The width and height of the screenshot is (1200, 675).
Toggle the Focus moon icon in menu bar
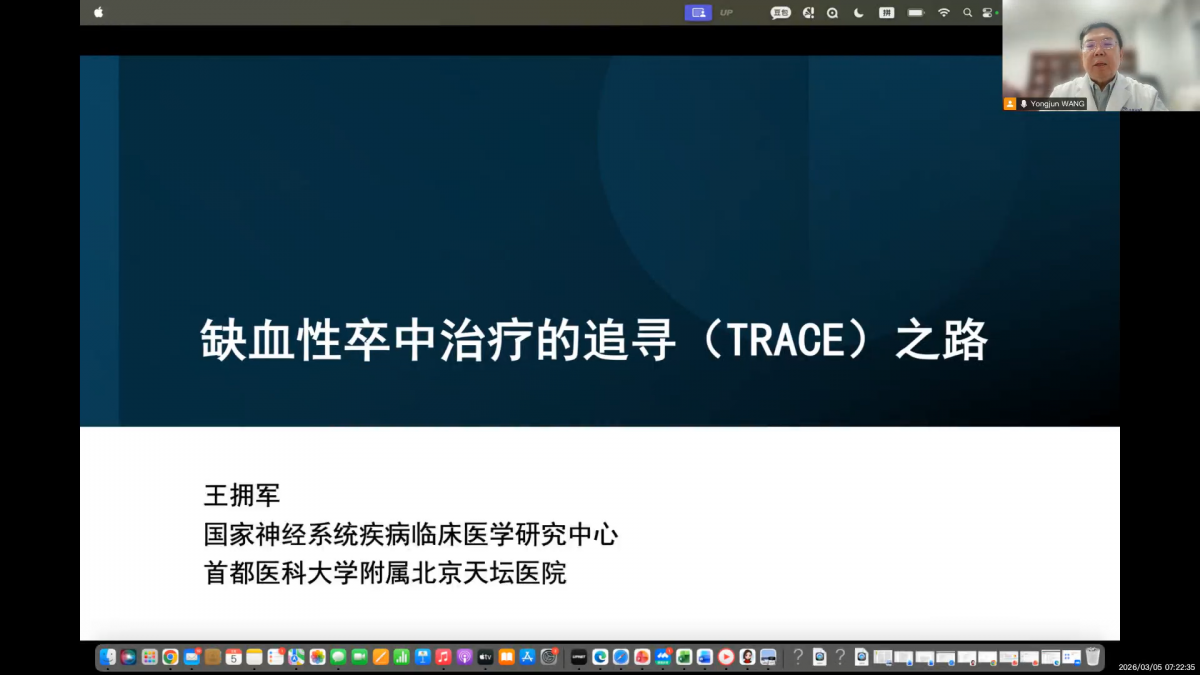[858, 13]
